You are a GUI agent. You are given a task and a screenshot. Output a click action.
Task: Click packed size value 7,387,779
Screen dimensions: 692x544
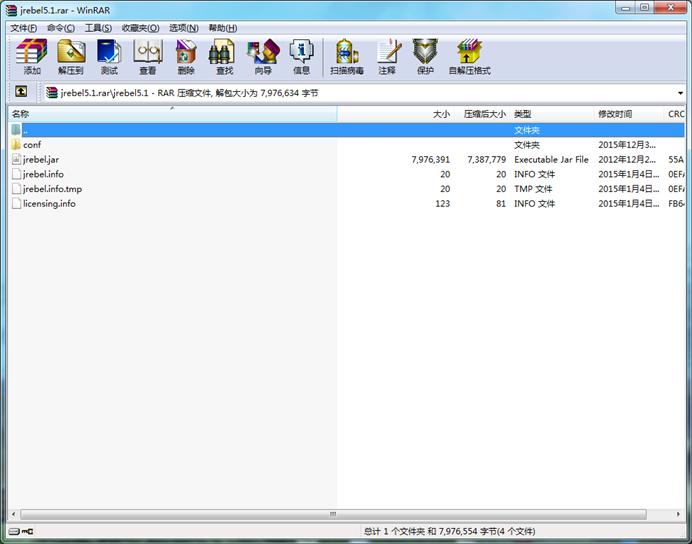(486, 159)
